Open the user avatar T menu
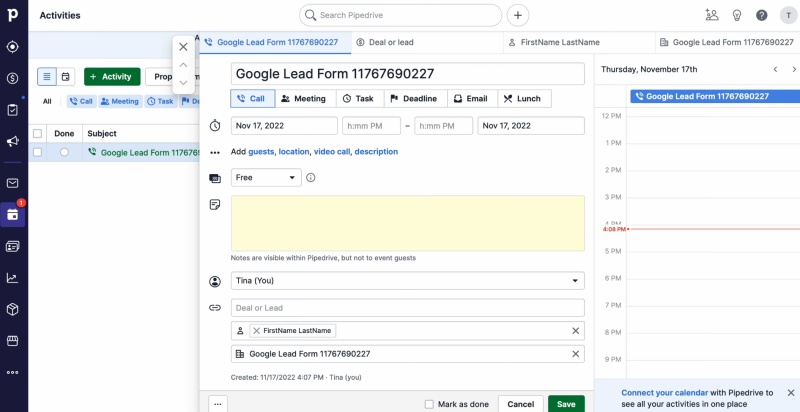Screen dimensions: 800x412 point(789,15)
